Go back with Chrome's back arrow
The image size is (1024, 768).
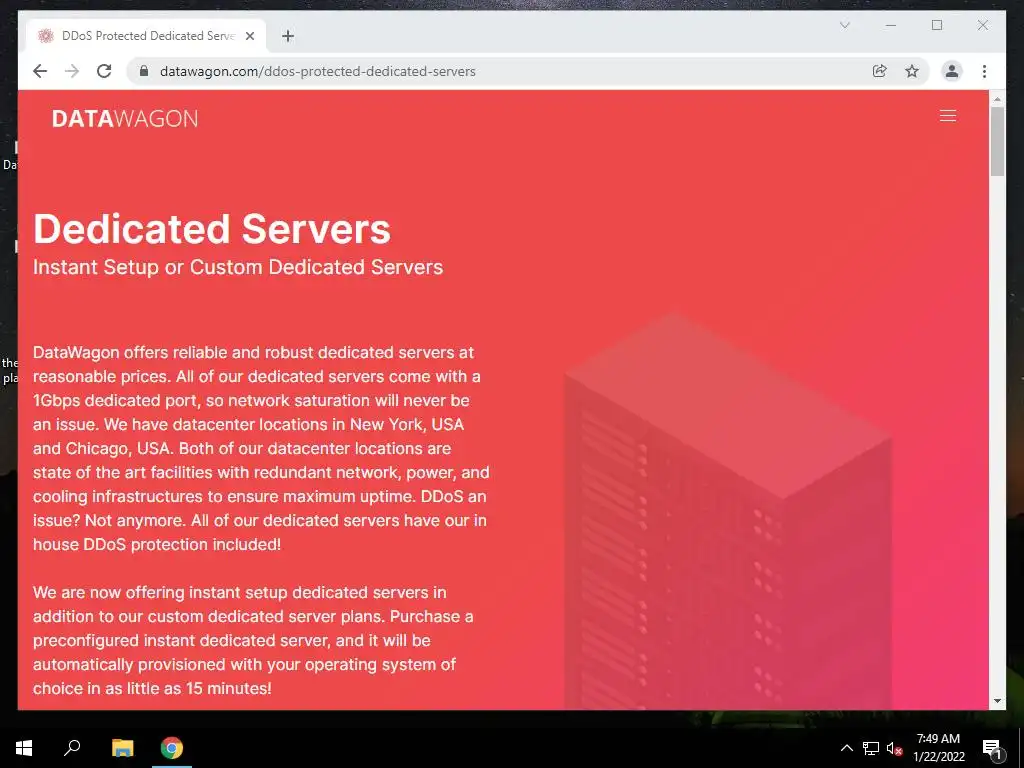[40, 71]
